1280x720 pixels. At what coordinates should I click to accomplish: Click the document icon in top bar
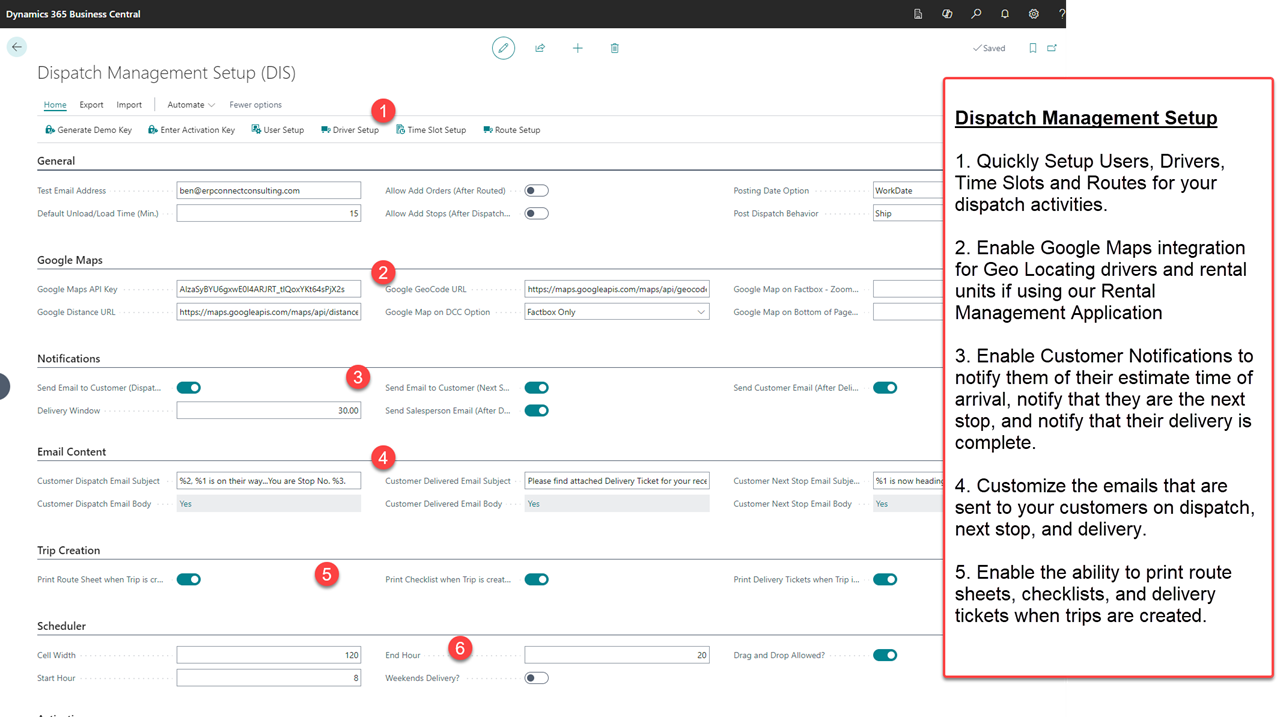(x=918, y=14)
